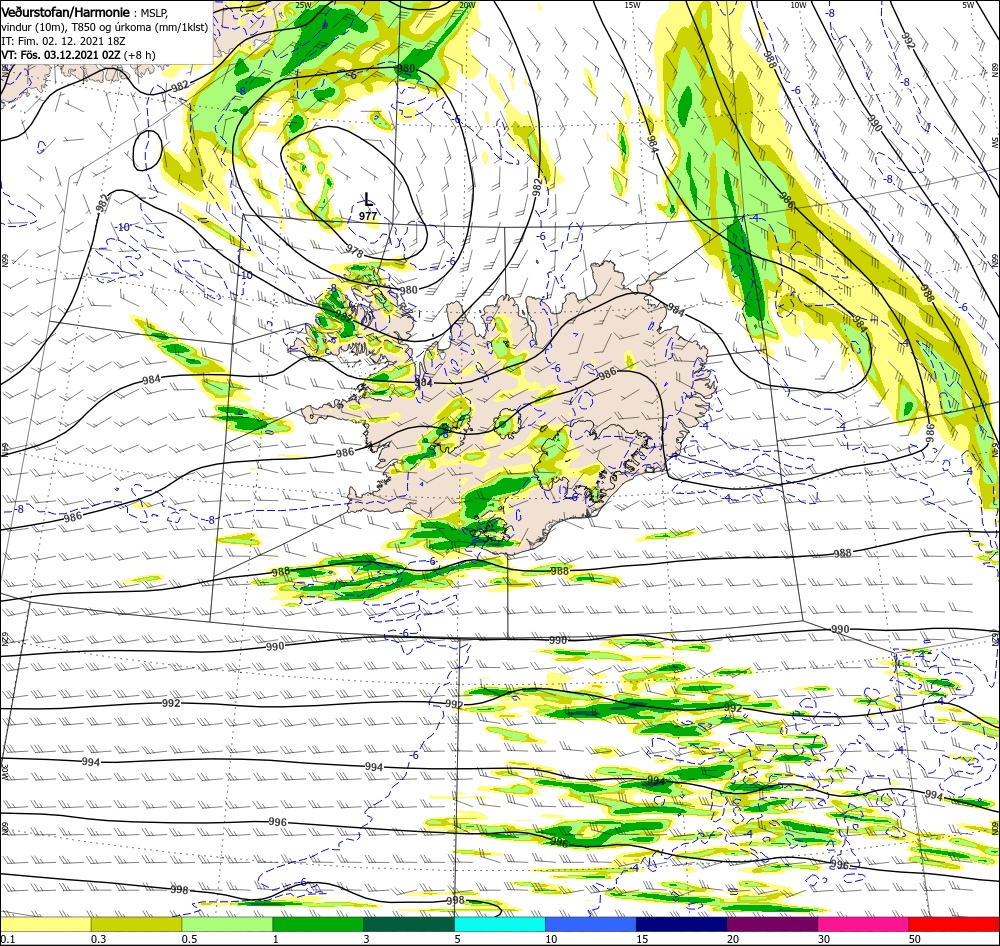Pick the cyan 5–10 legend swatch
The image size is (1000, 946).
[x=500, y=924]
